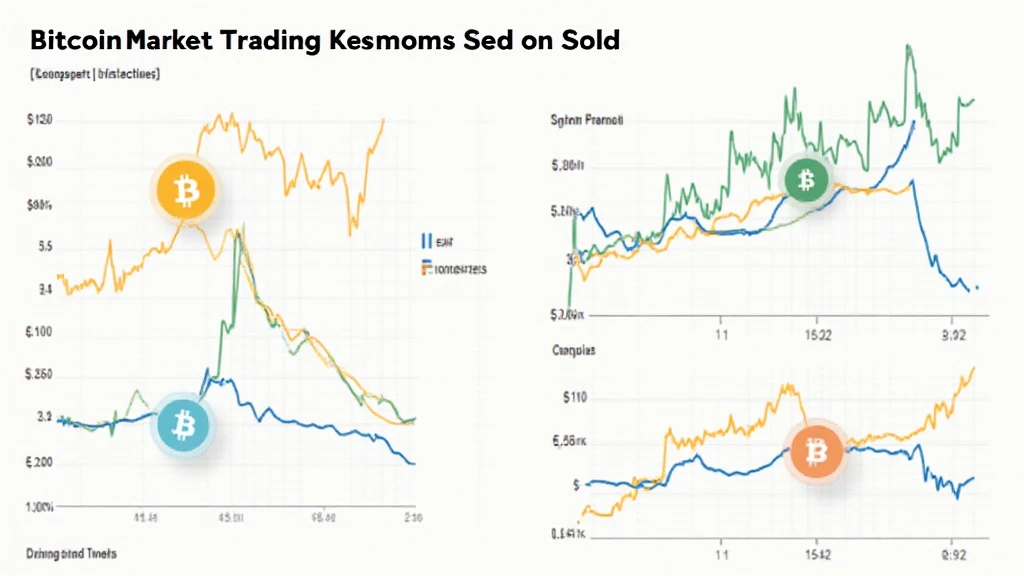Click the $120 y-axis label
This screenshot has width=1024, height=576.
point(39,120)
